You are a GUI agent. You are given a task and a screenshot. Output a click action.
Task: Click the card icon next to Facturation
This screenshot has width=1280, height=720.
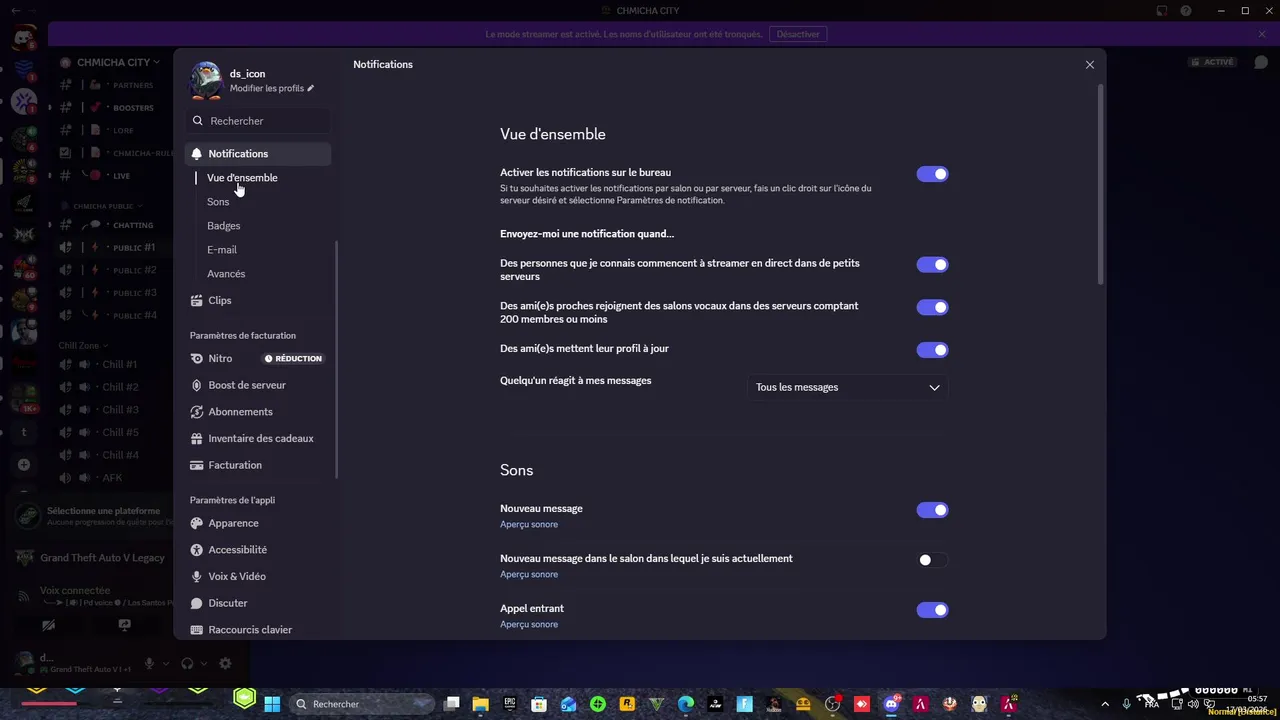point(197,465)
